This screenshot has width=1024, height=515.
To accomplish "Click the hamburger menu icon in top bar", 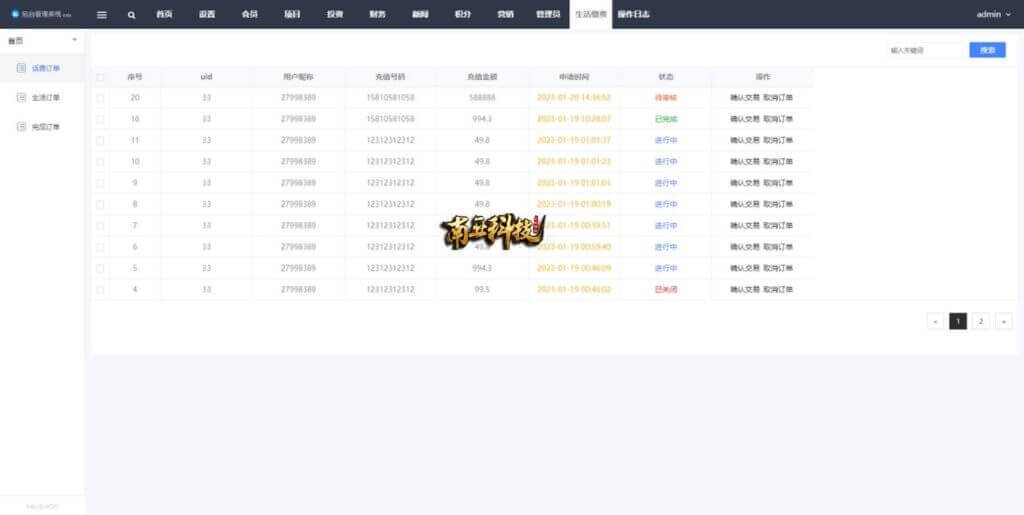I will (101, 15).
